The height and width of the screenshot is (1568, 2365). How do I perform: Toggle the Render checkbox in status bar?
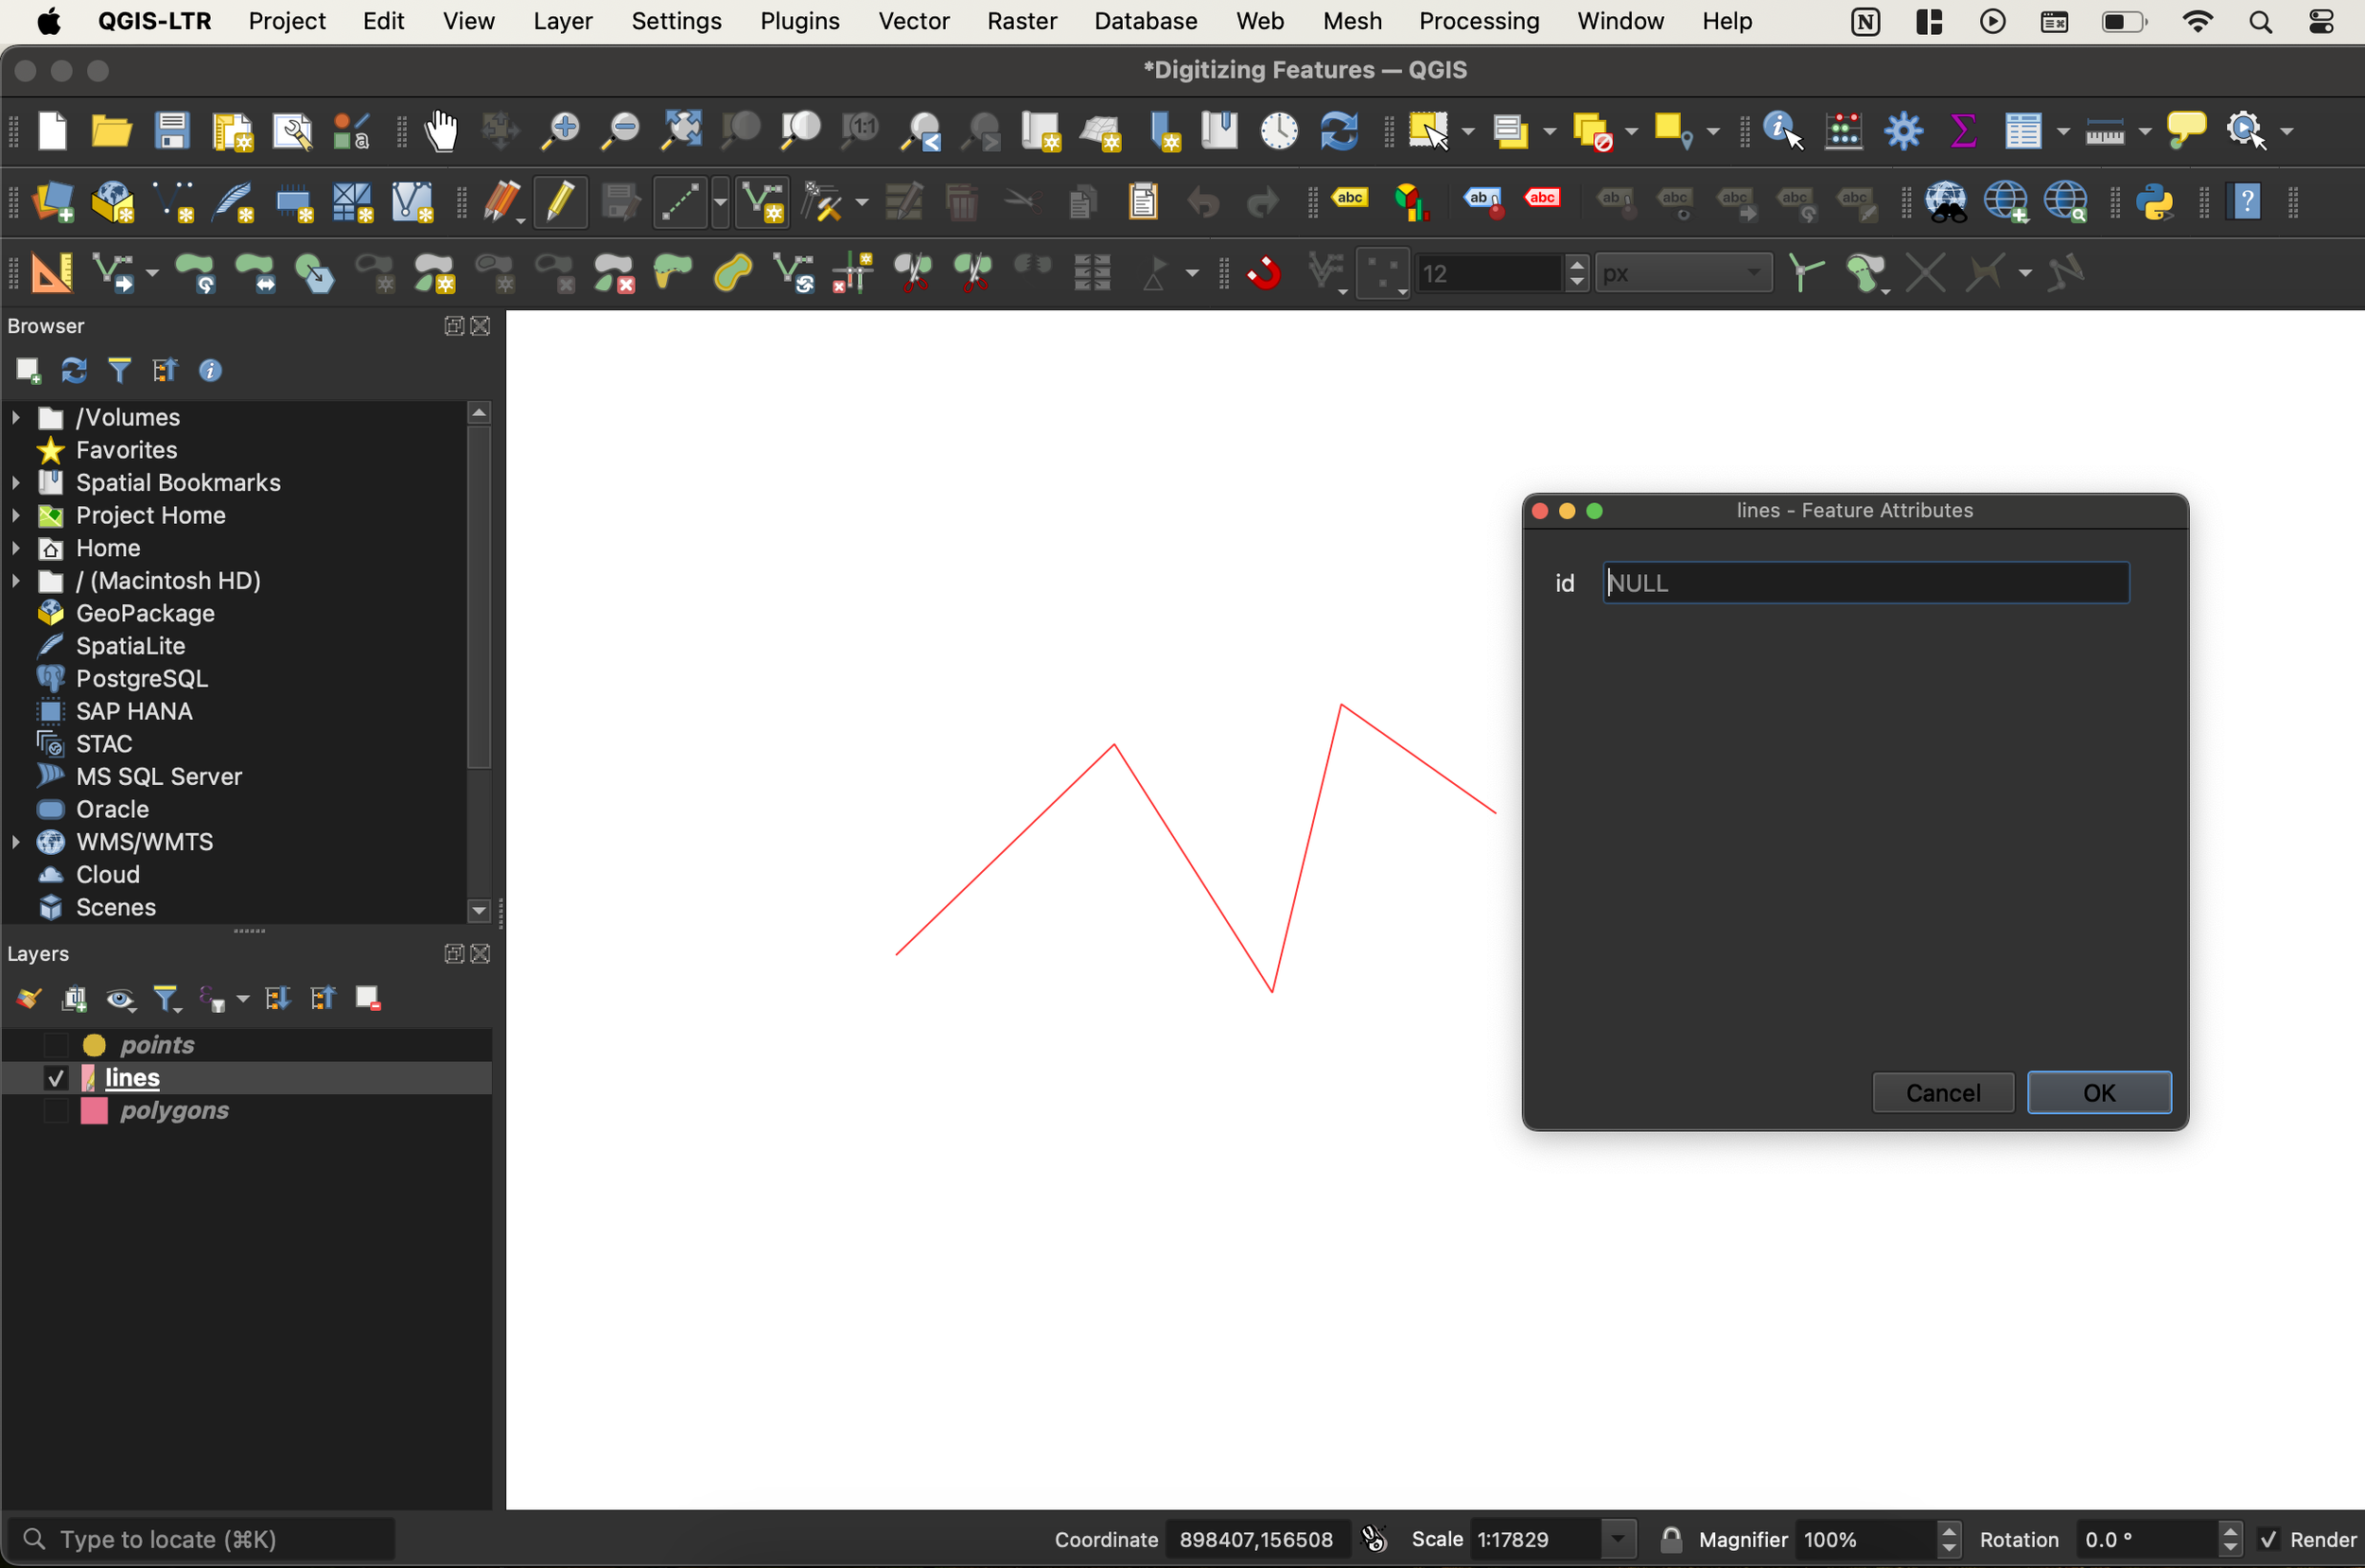[2269, 1539]
